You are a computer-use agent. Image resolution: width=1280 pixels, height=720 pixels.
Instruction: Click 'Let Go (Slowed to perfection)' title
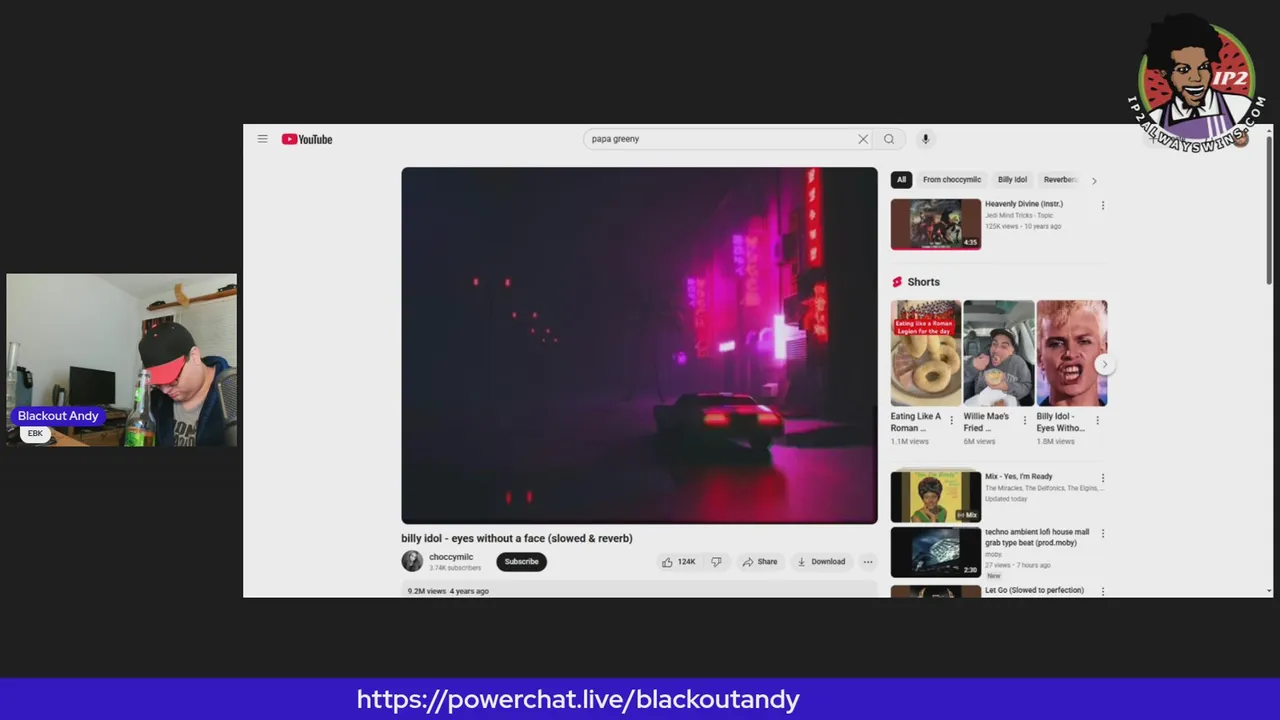pos(1034,590)
